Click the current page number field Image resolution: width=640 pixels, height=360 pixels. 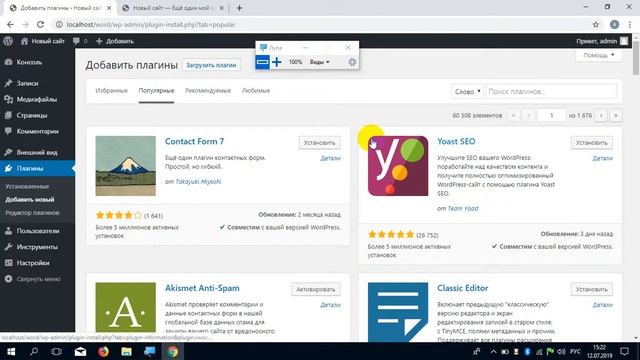click(x=551, y=116)
